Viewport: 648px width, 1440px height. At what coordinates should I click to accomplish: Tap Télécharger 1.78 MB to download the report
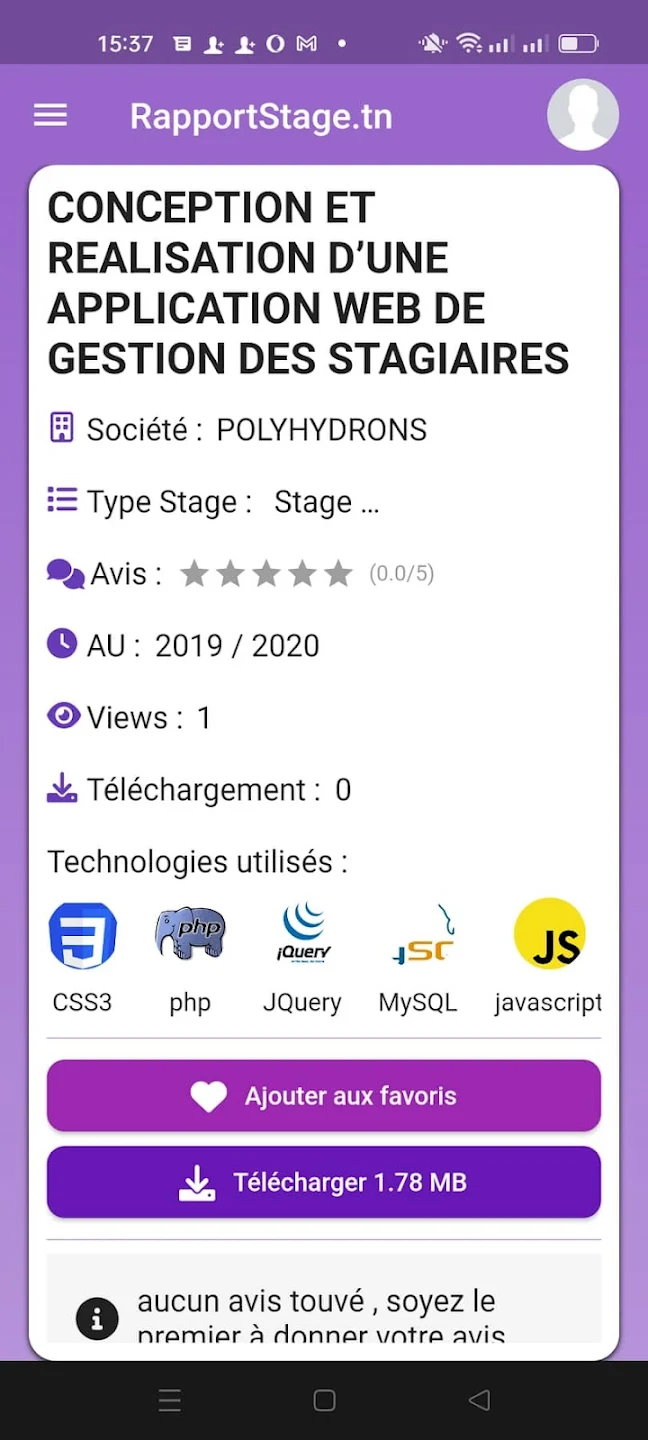tap(324, 1182)
